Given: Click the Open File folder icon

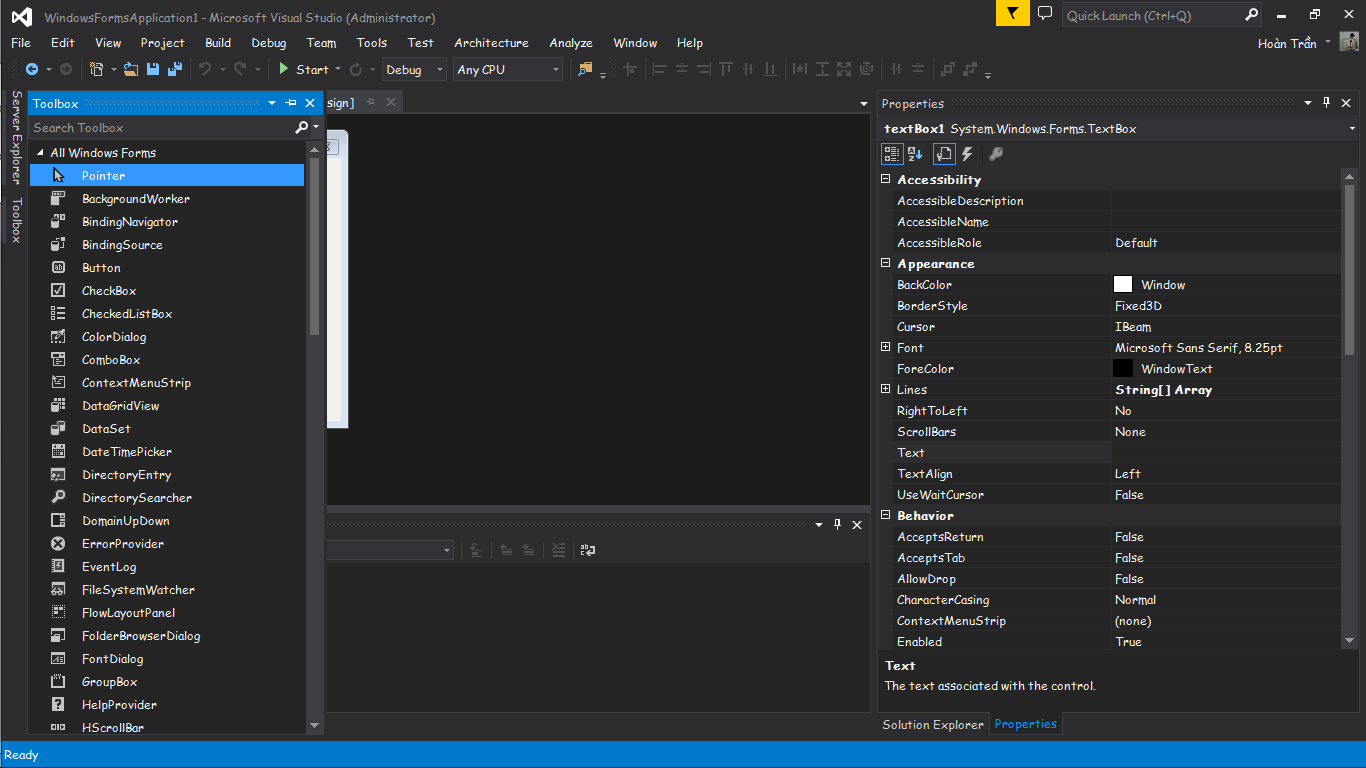Looking at the screenshot, I should (131, 69).
